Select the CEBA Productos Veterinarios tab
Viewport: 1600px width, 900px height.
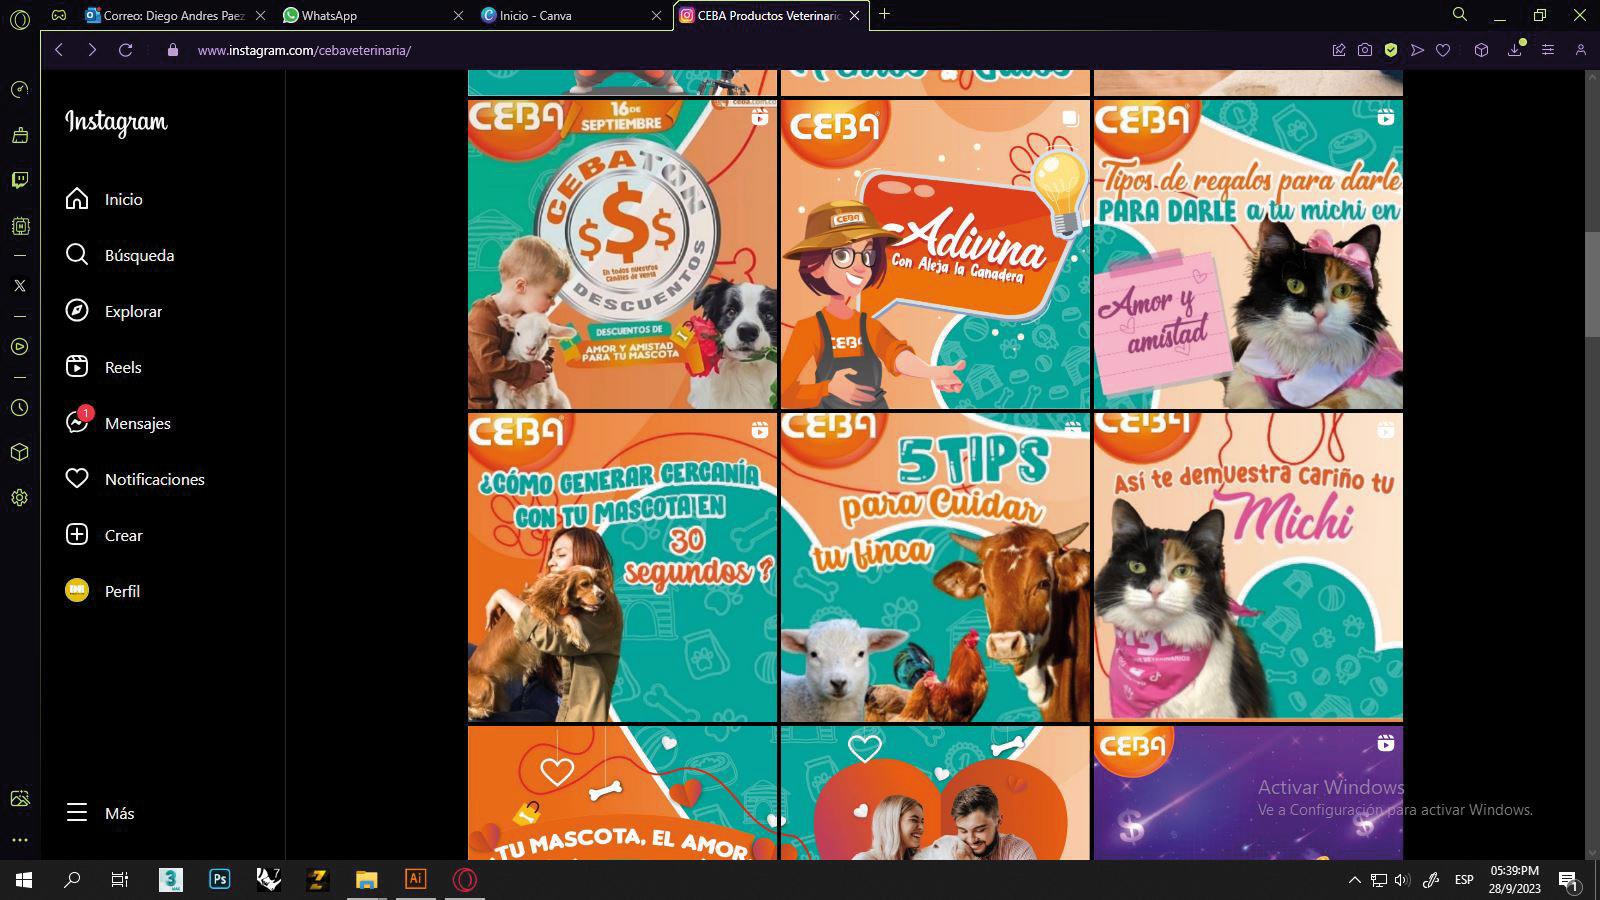click(771, 15)
